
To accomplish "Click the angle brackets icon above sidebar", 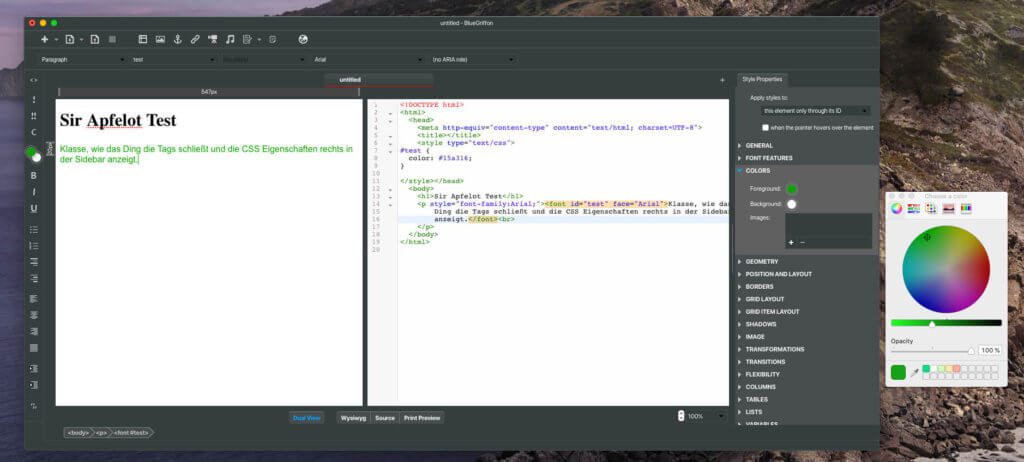I will coord(34,80).
